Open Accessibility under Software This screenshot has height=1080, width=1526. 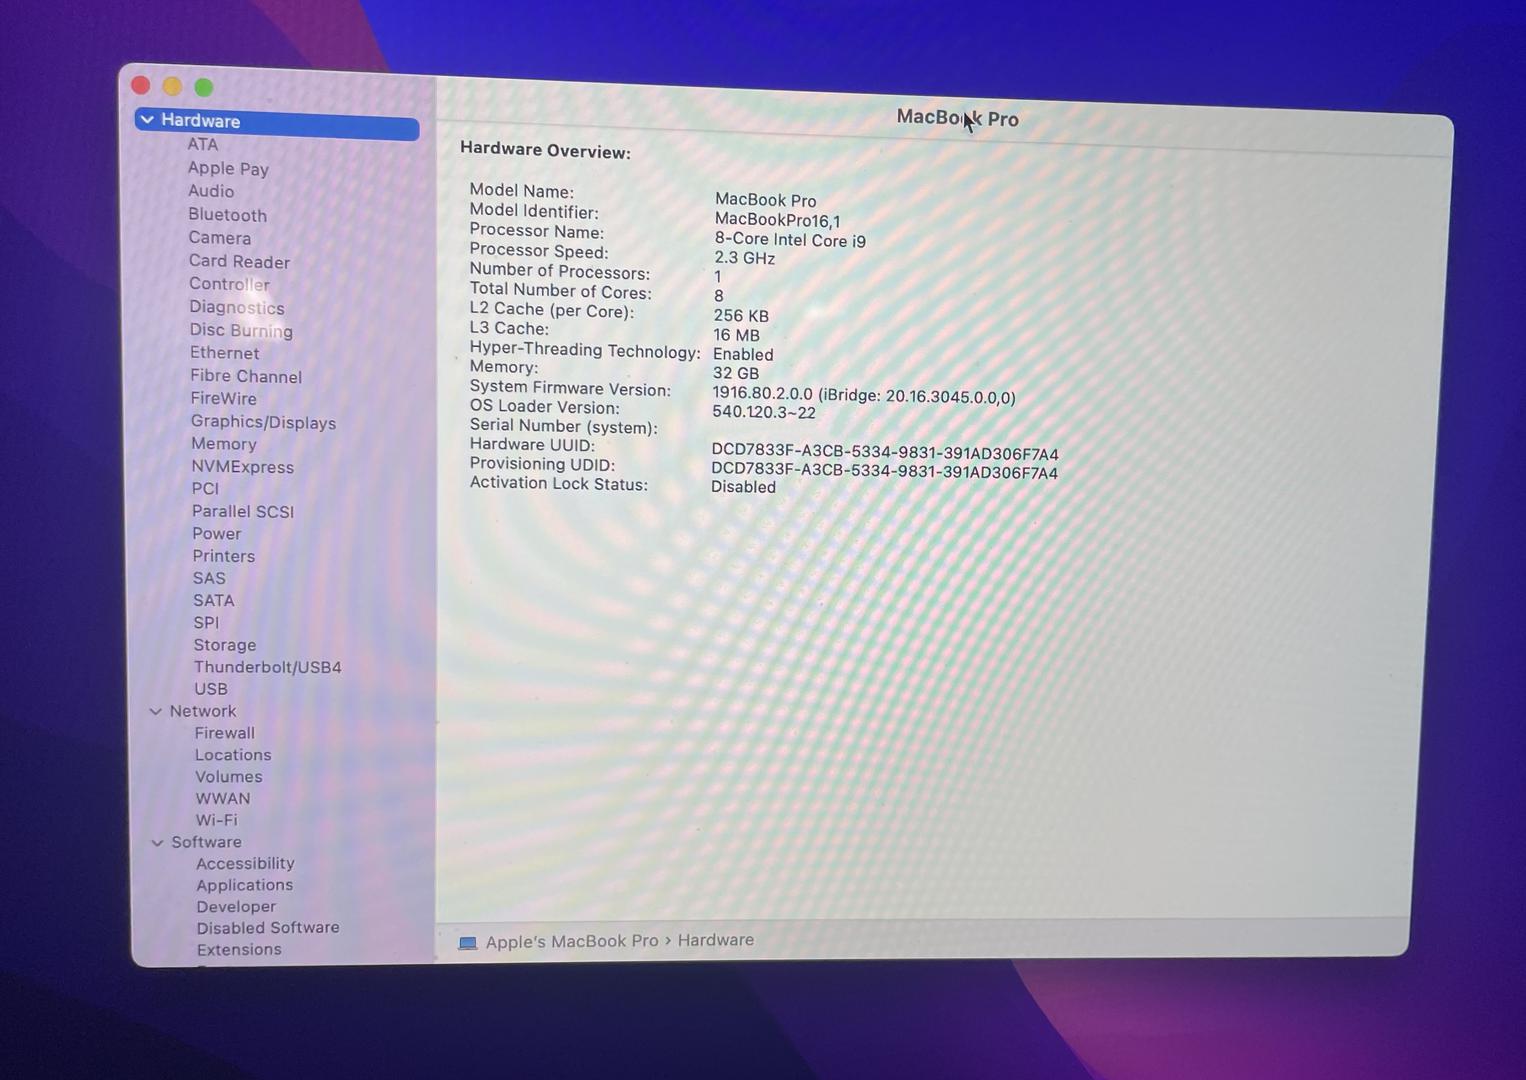pos(245,863)
